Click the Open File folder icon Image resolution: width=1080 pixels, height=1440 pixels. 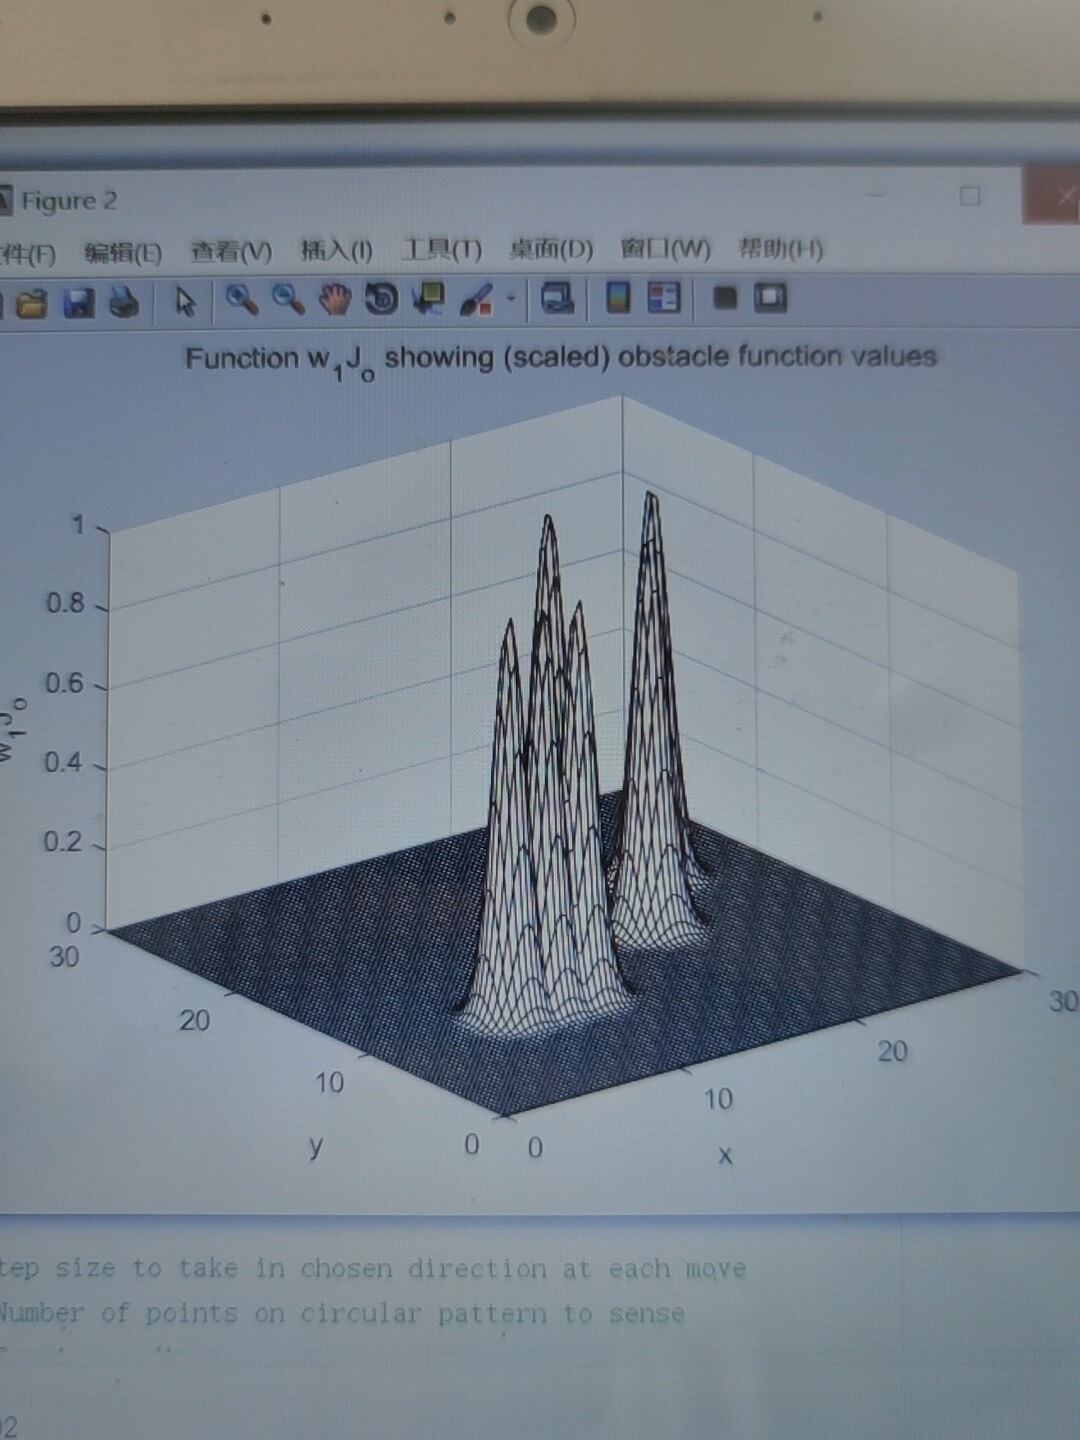point(31,303)
